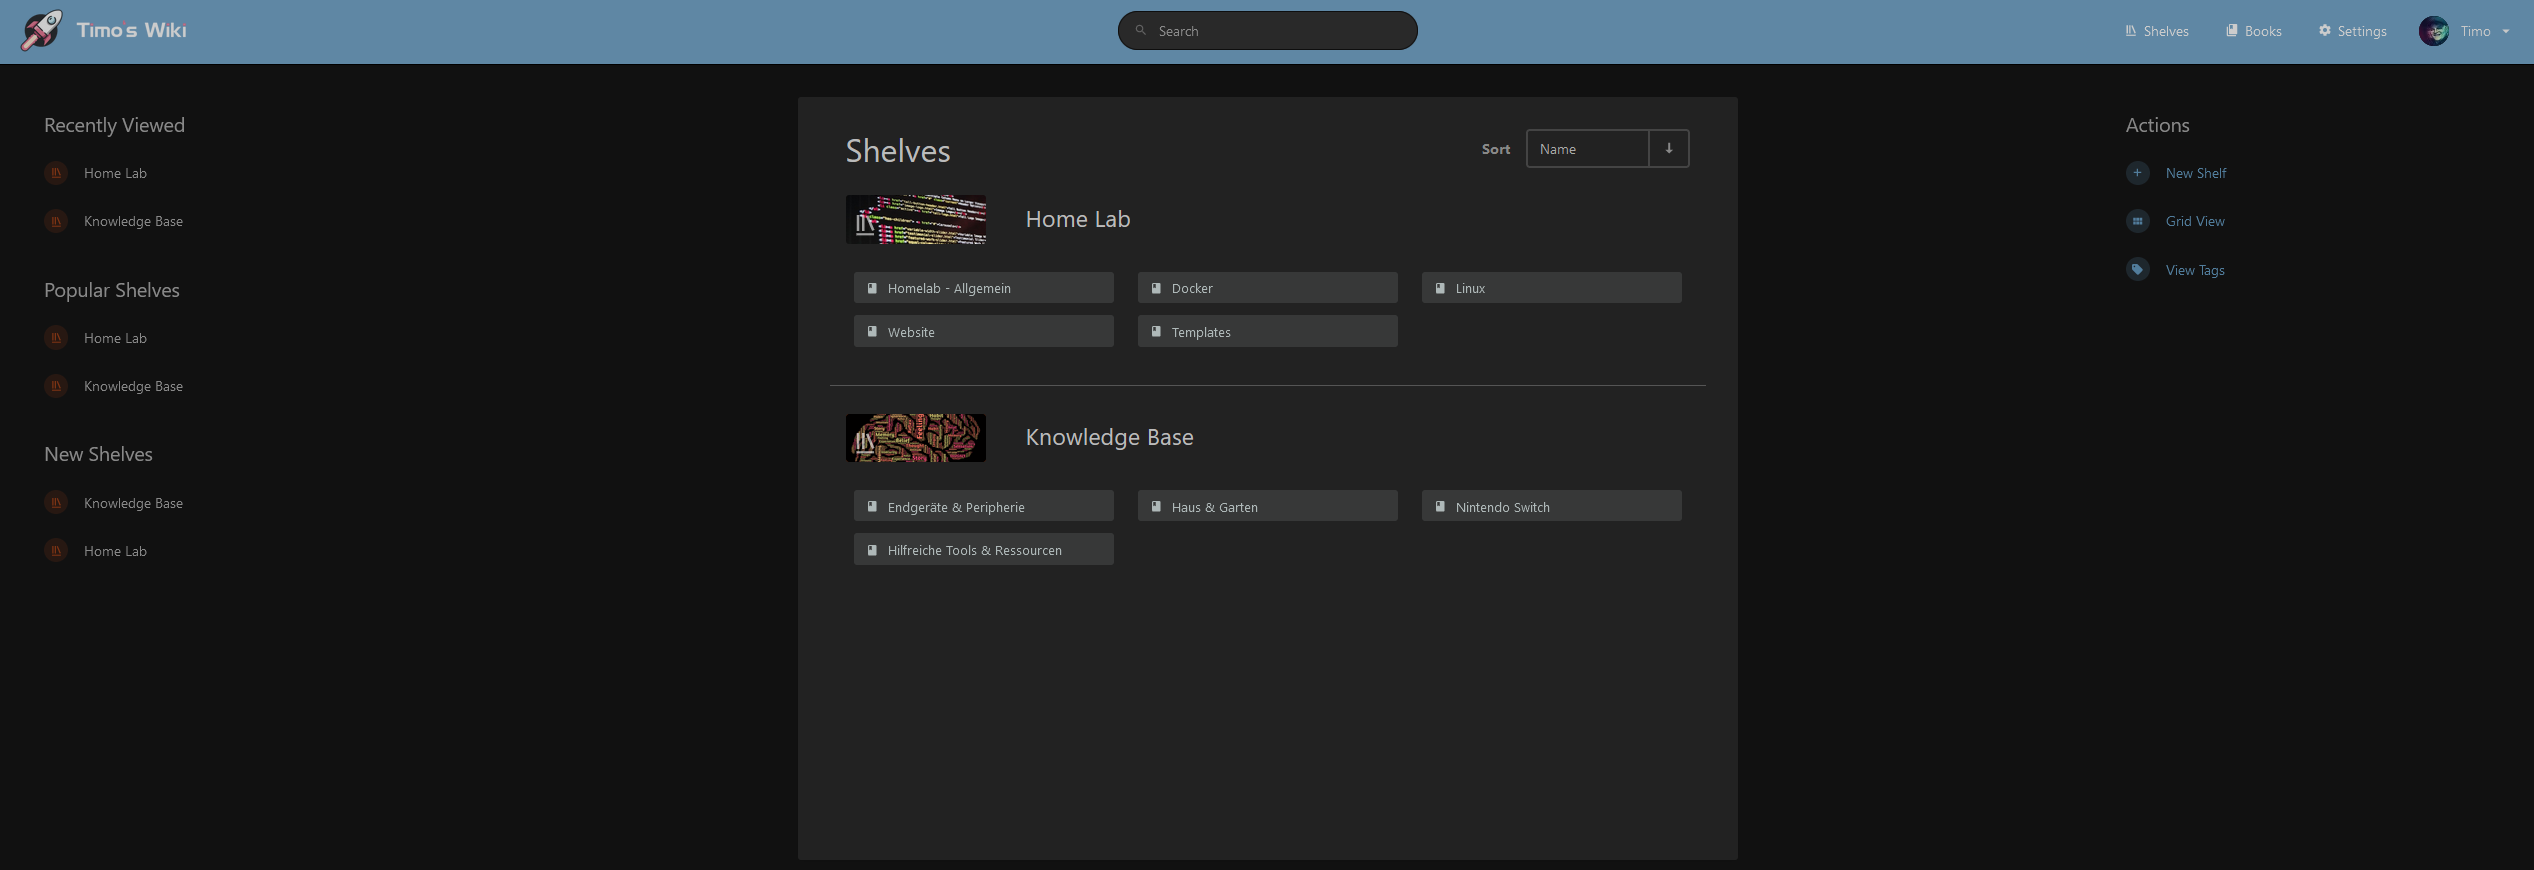2534x870 pixels.
Task: Open the Website book
Action: [984, 332]
